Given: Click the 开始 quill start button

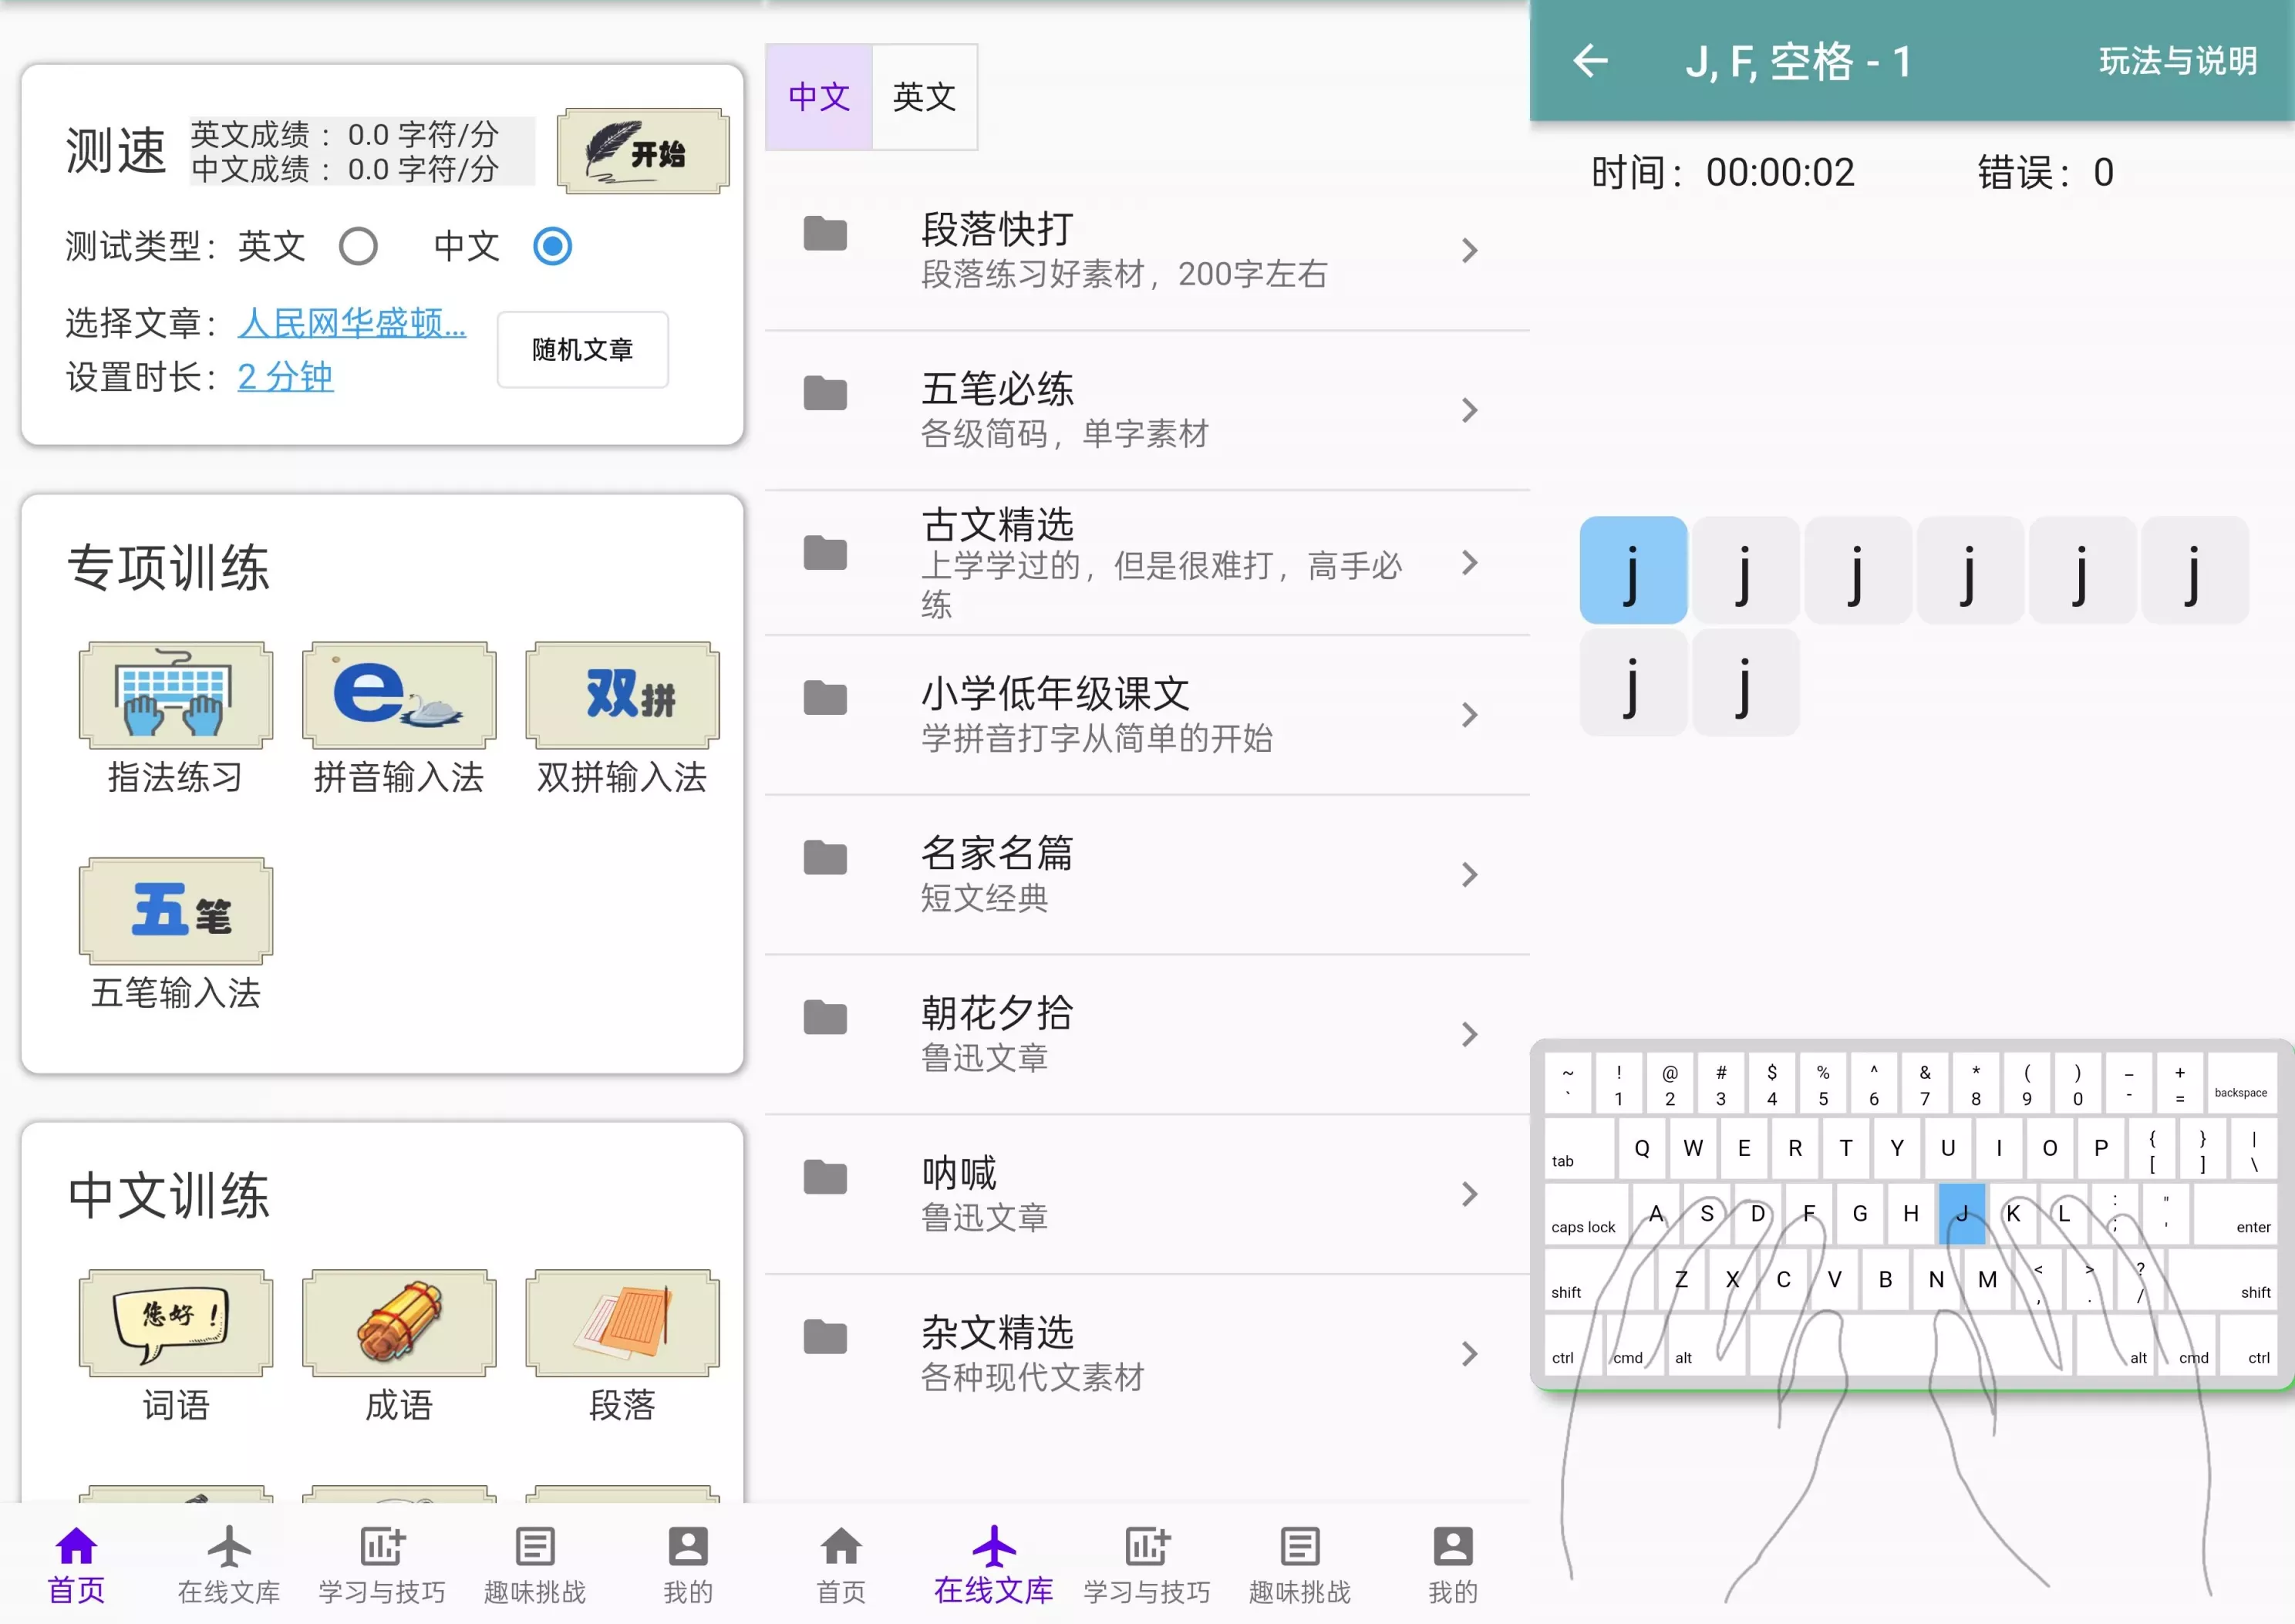Looking at the screenshot, I should click(x=642, y=151).
